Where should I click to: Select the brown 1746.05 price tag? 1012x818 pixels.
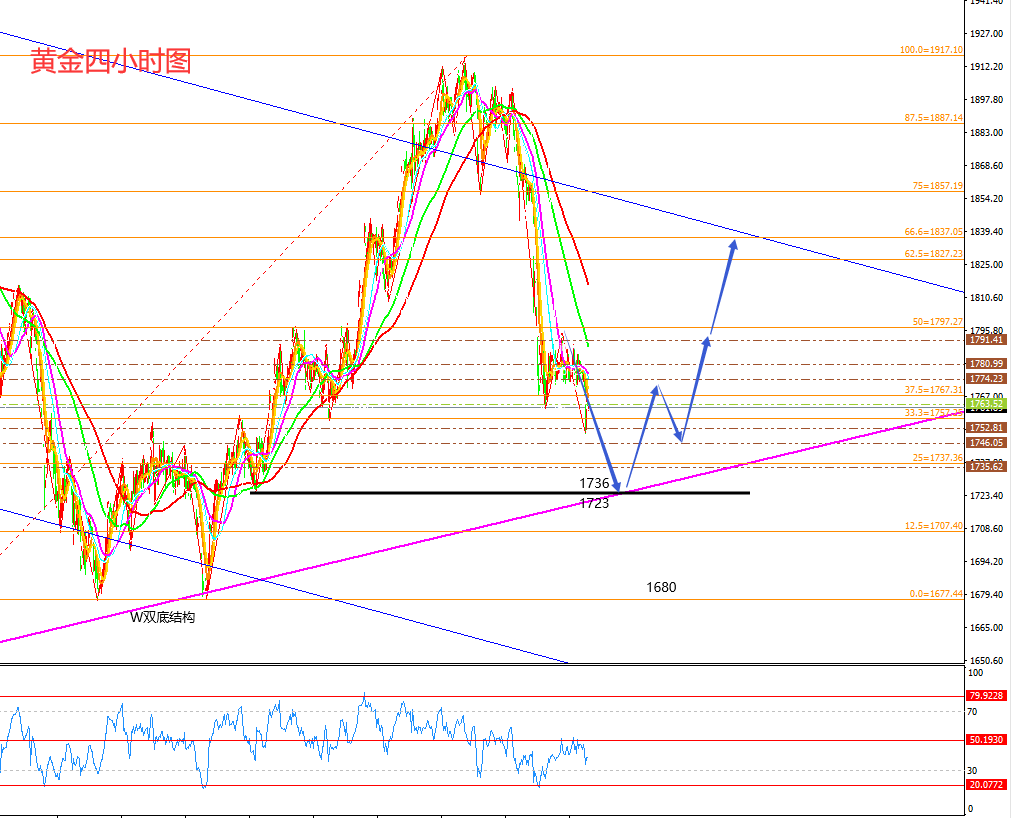(985, 442)
